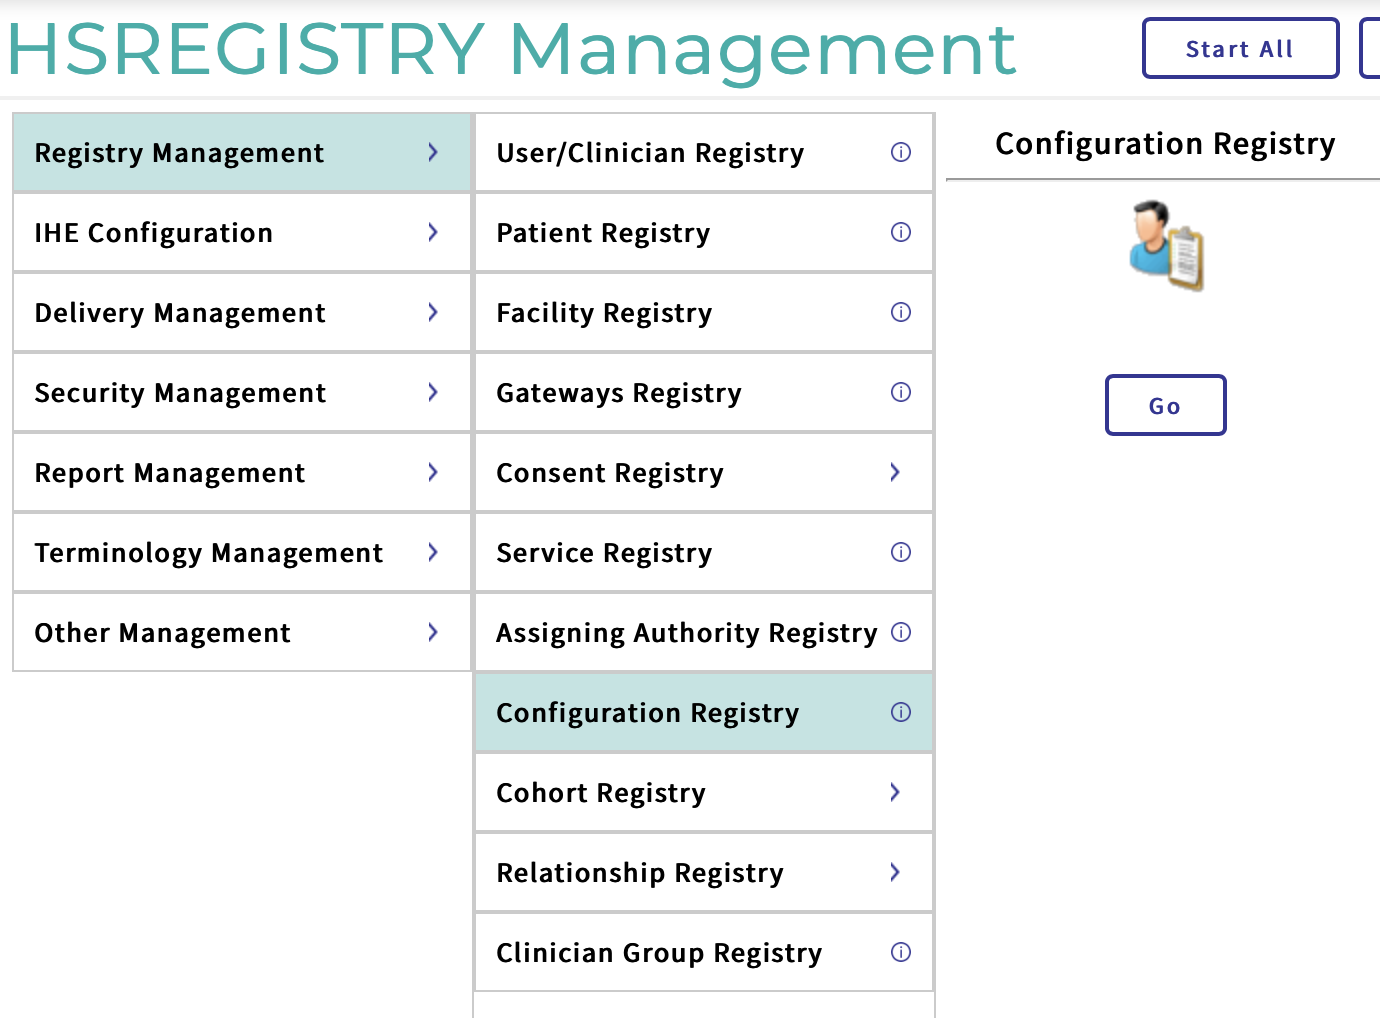
Task: Click Gateways Registry info icon
Action: [901, 392]
